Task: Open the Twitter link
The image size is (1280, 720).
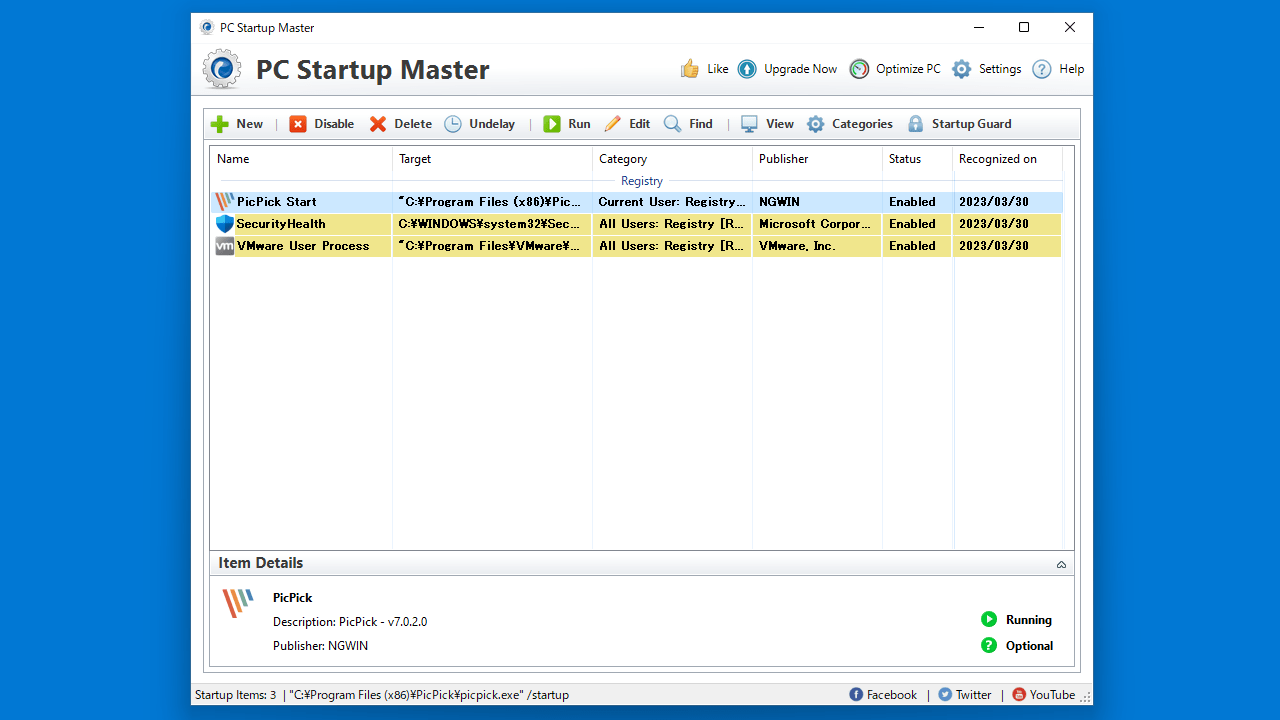Action: point(973,694)
